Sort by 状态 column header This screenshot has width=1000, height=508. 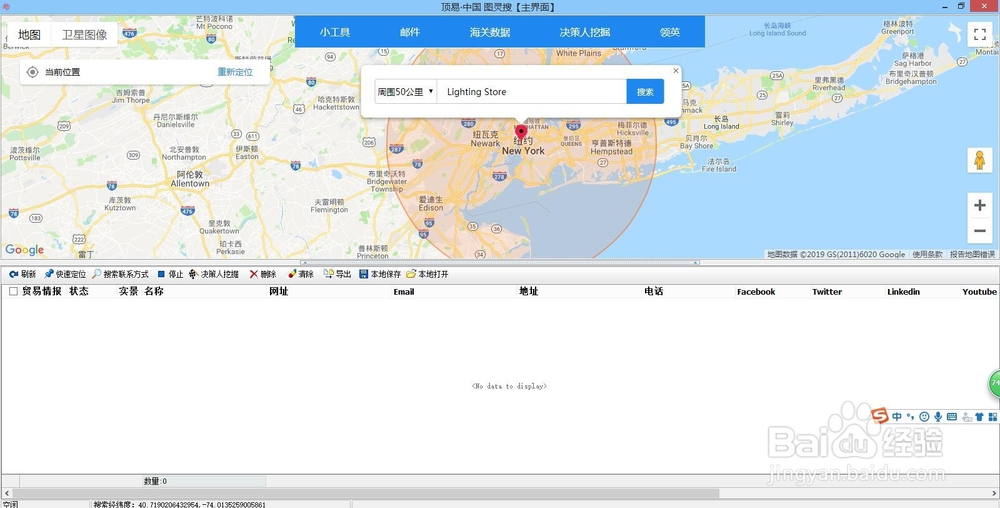79,291
